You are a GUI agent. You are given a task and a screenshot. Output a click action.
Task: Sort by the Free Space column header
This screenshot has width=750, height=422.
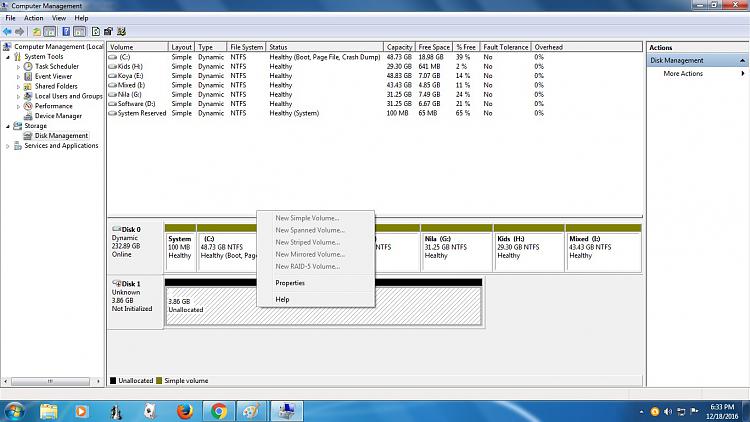pos(434,47)
